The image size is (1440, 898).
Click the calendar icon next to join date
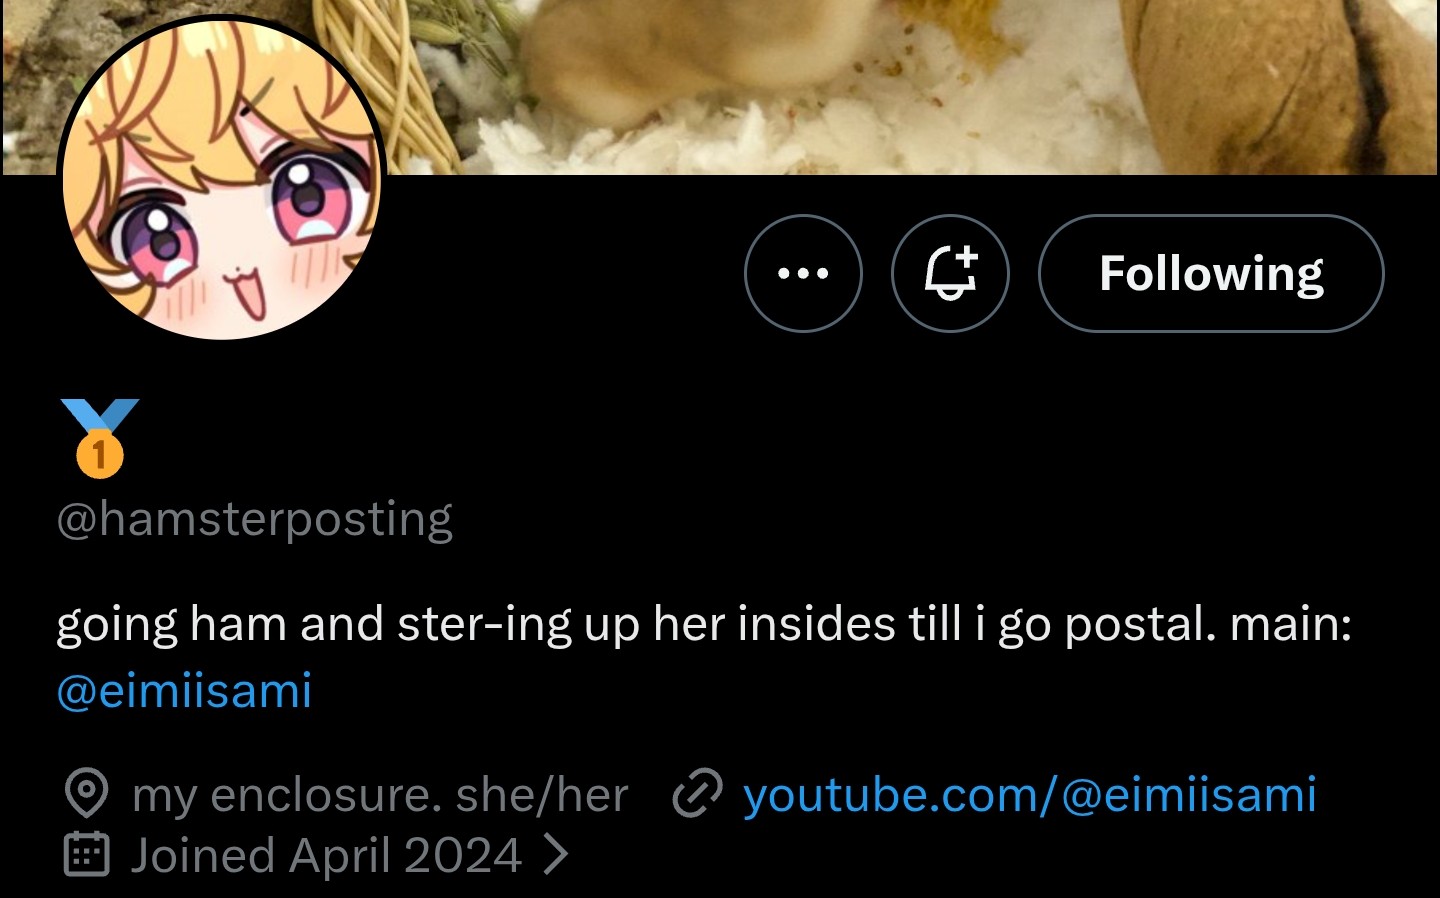(86, 855)
